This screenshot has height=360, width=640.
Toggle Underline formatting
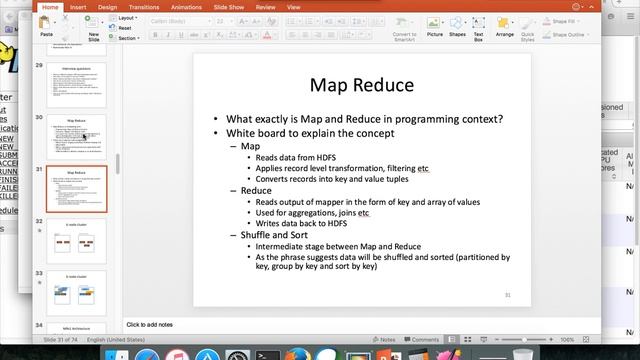tap(181, 36)
